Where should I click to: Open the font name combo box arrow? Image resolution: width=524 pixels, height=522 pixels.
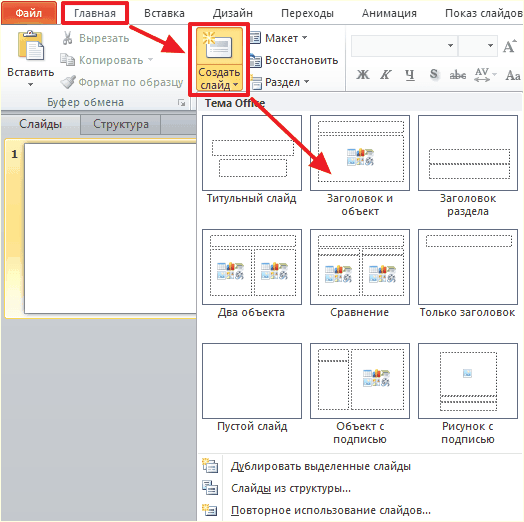point(450,45)
